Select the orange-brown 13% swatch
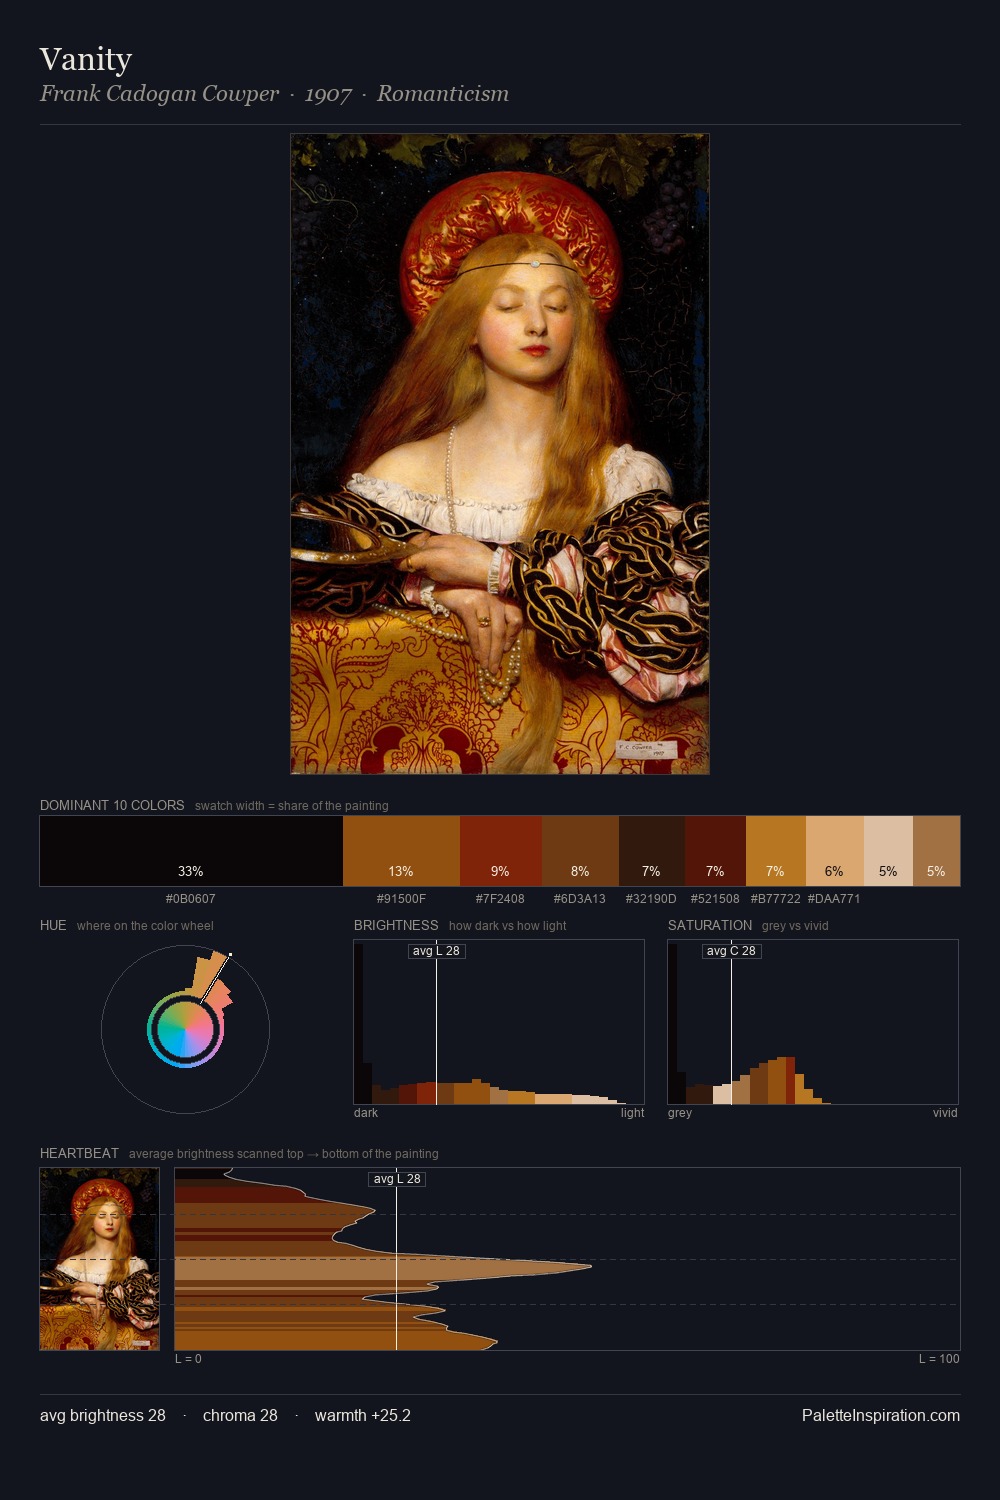This screenshot has width=1000, height=1500. (401, 851)
